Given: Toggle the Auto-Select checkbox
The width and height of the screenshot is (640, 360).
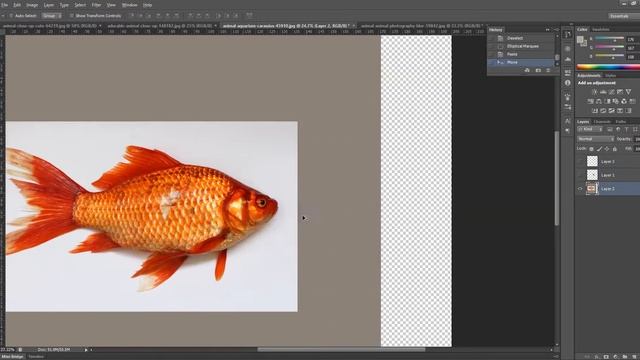Looking at the screenshot, I should [11, 16].
